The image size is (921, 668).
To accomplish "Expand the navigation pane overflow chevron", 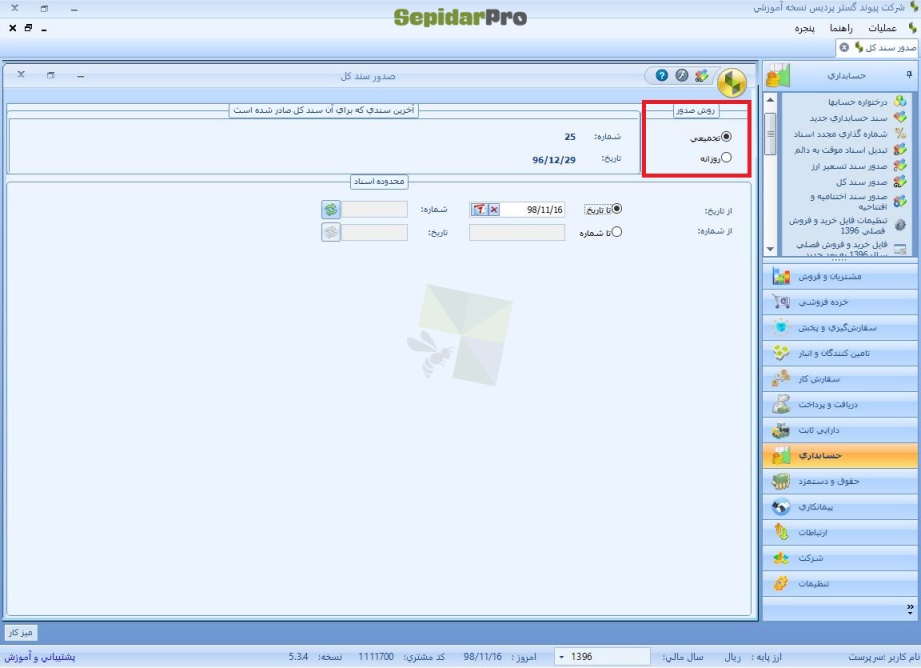I will (910, 608).
